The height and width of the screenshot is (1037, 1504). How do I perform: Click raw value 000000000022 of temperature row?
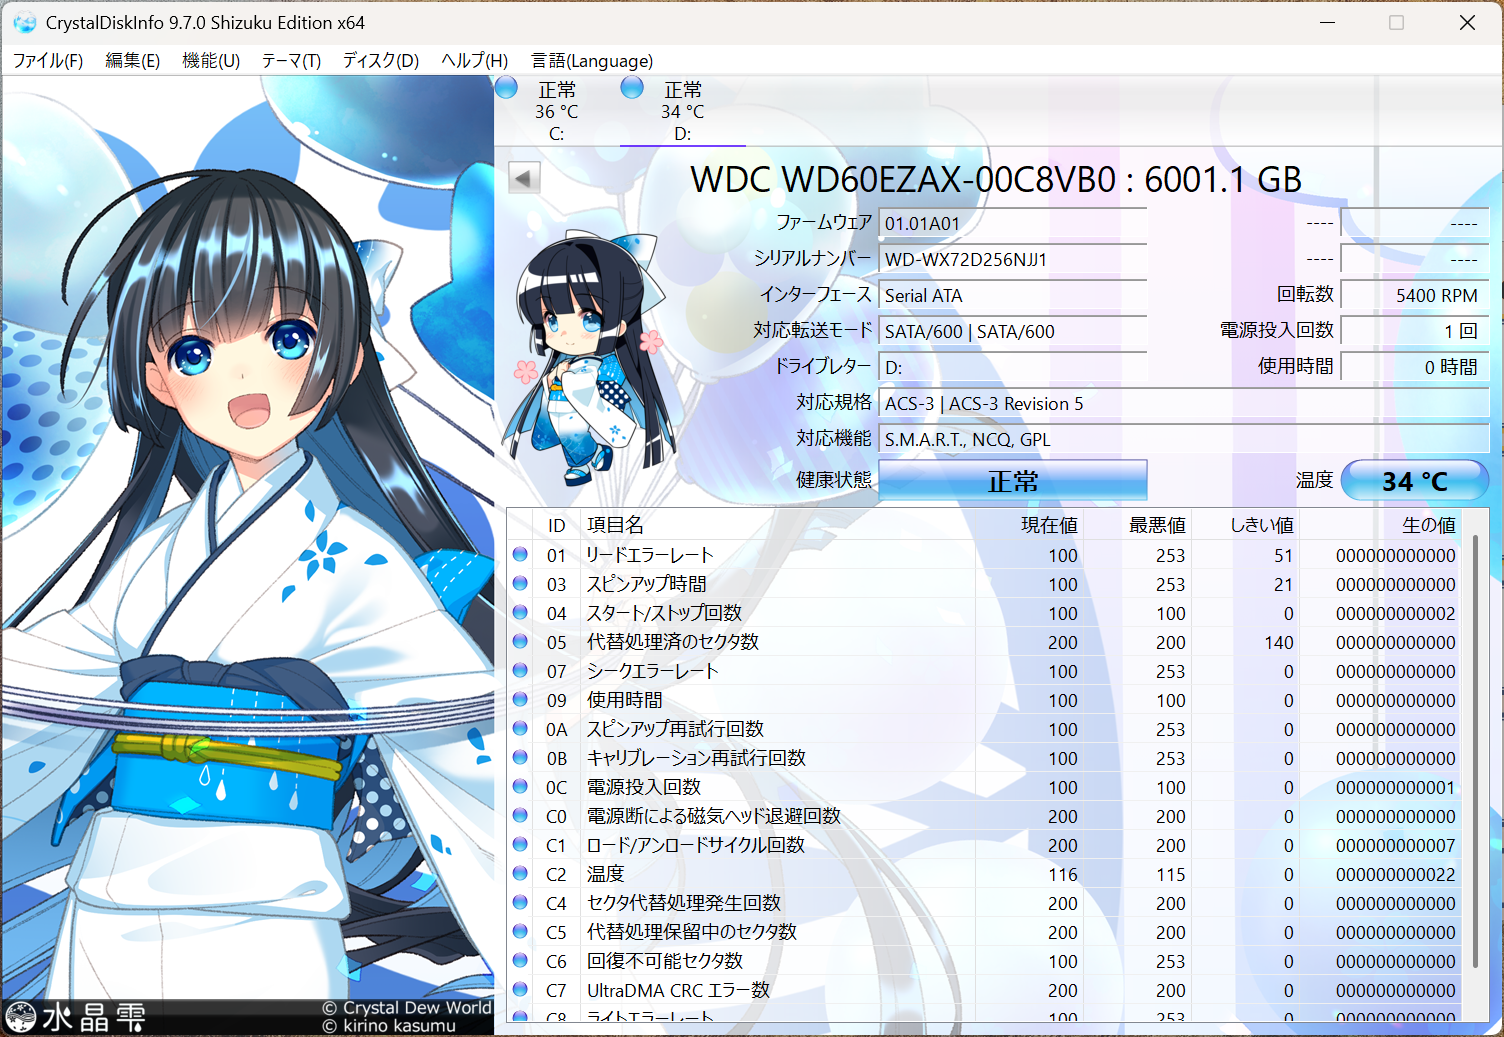pos(1395,874)
